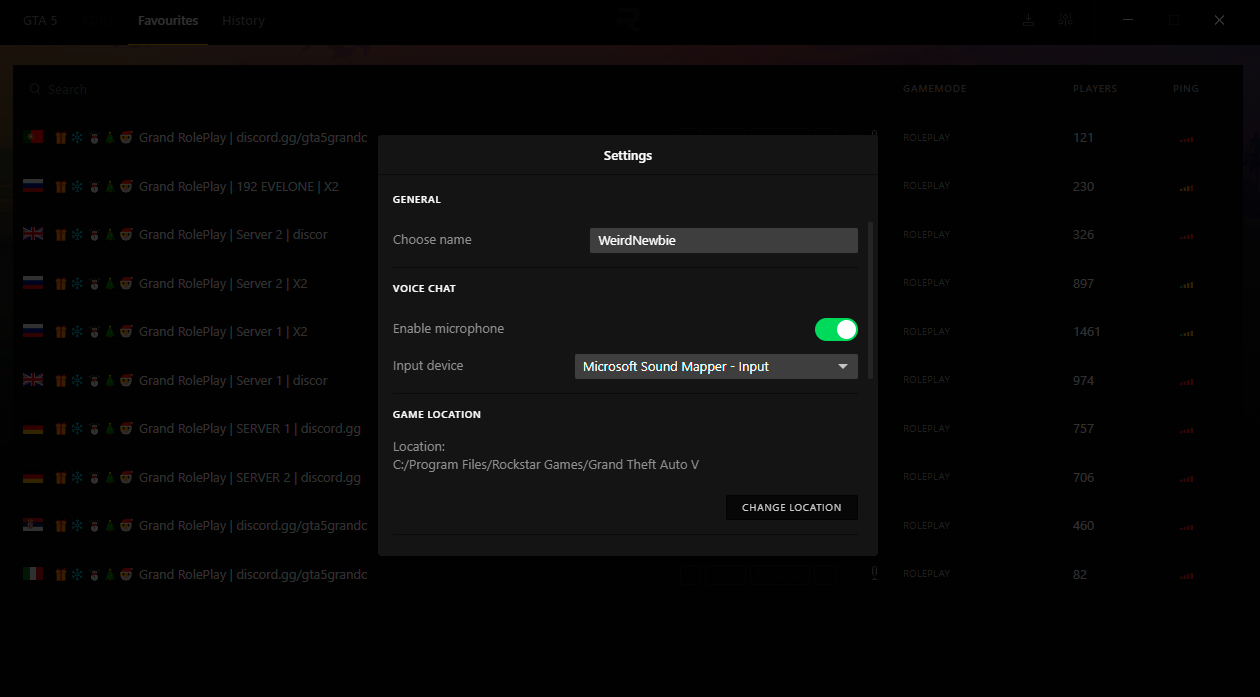Sort server list by PLAYERS column

tap(1094, 89)
